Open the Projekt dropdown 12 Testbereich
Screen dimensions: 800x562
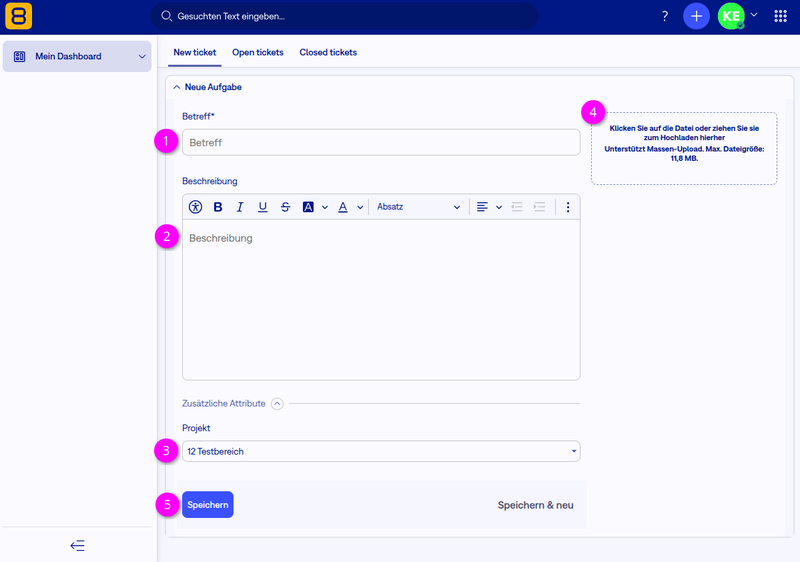click(x=381, y=451)
